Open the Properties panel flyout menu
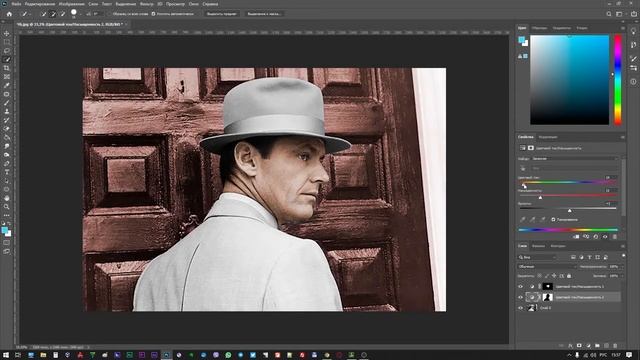Screen dimensions: 640x360 [x=622, y=137]
